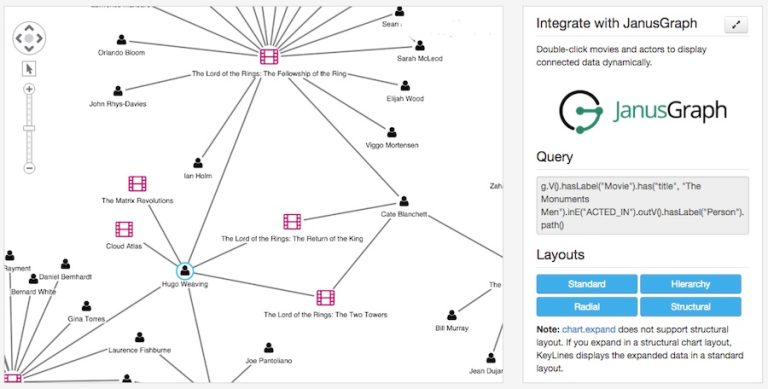The height and width of the screenshot is (389, 768).
Task: Select The Matrix Revolutions movie node
Action: coord(137,184)
